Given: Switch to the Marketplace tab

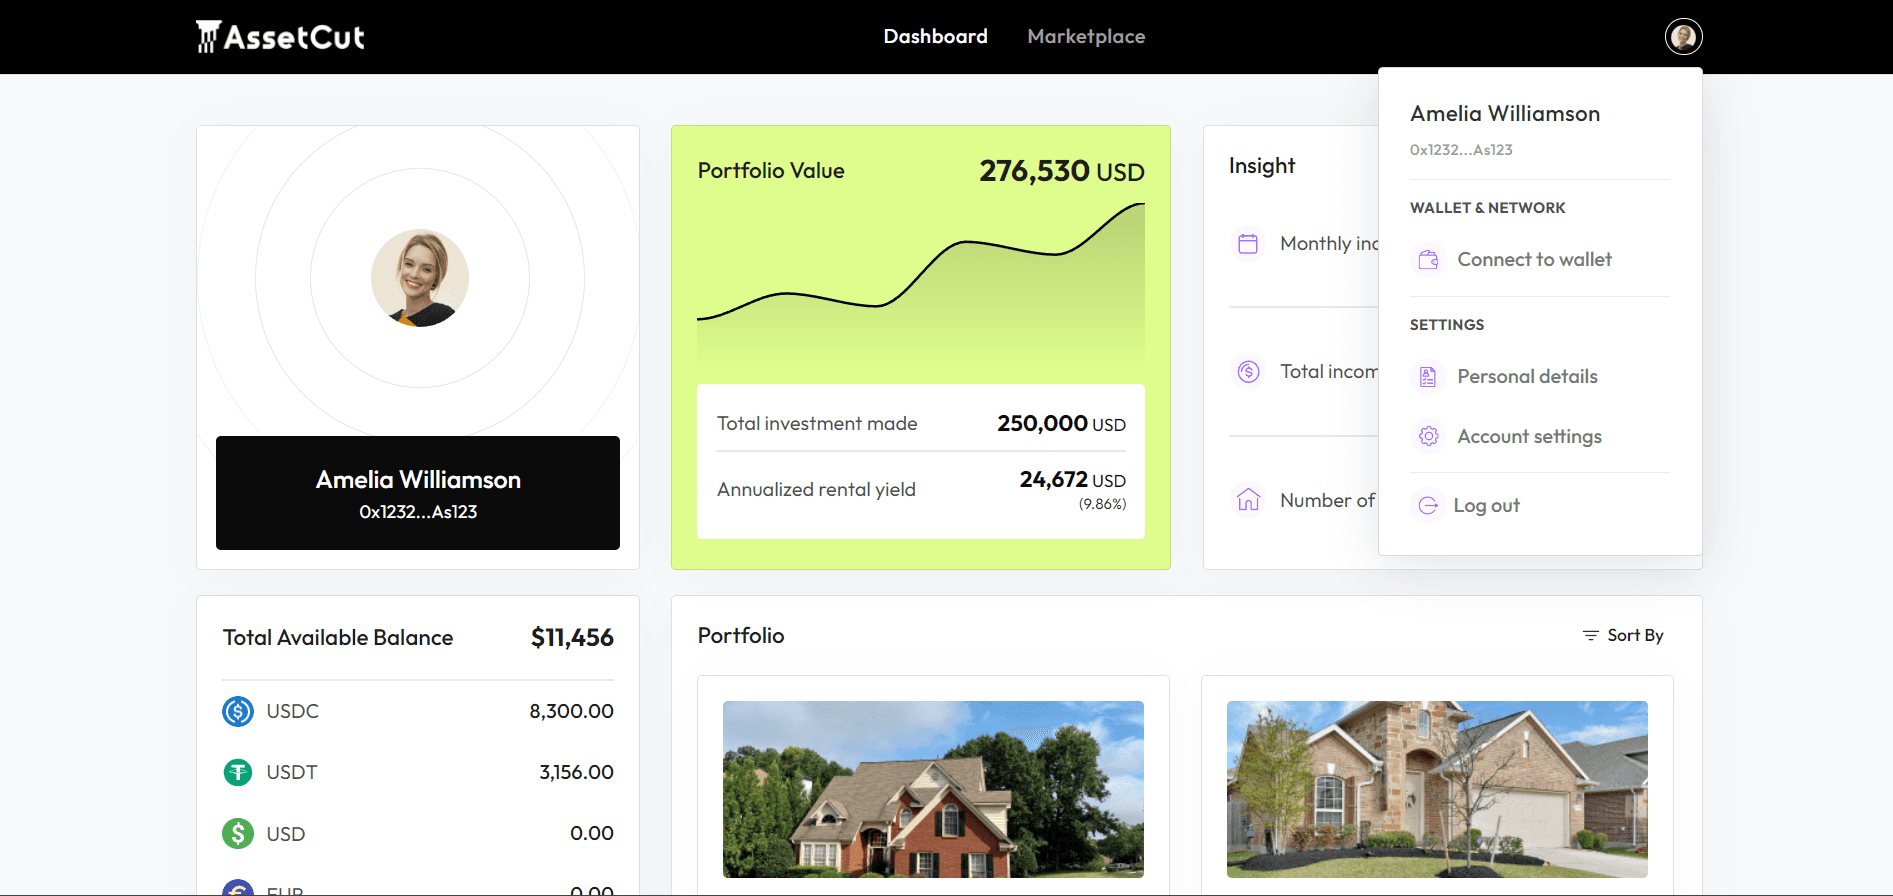Looking at the screenshot, I should pos(1086,37).
